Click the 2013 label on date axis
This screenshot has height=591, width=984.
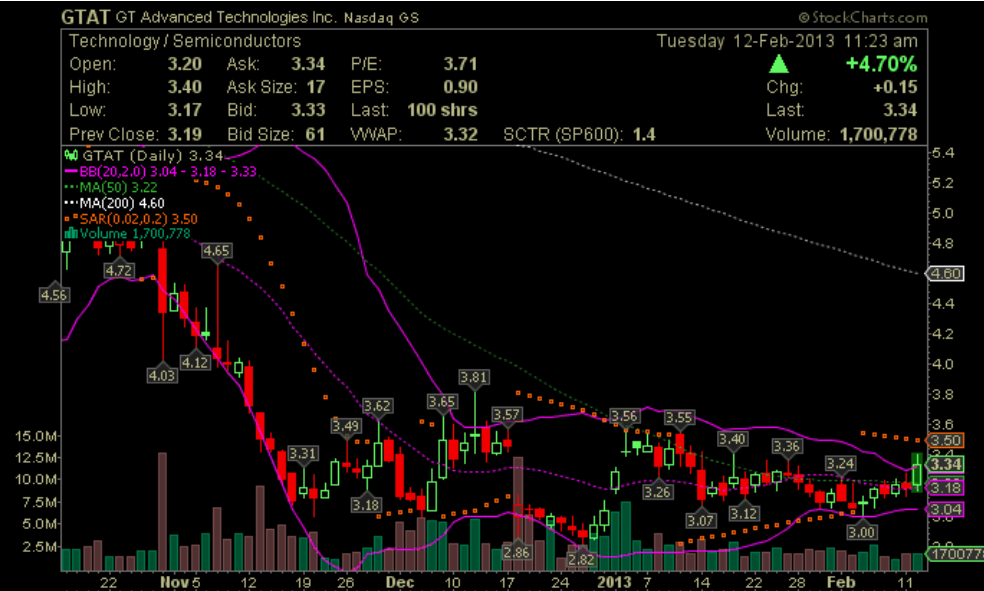[612, 581]
